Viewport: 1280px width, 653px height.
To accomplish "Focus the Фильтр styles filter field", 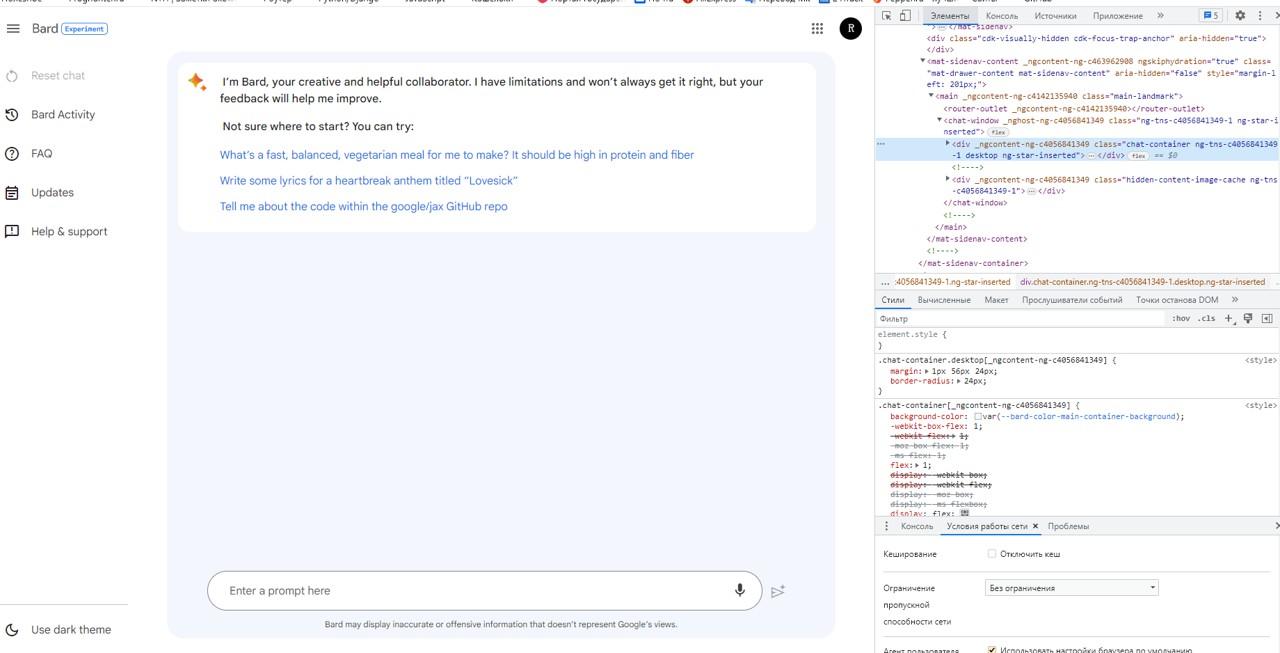I will click(1022, 318).
